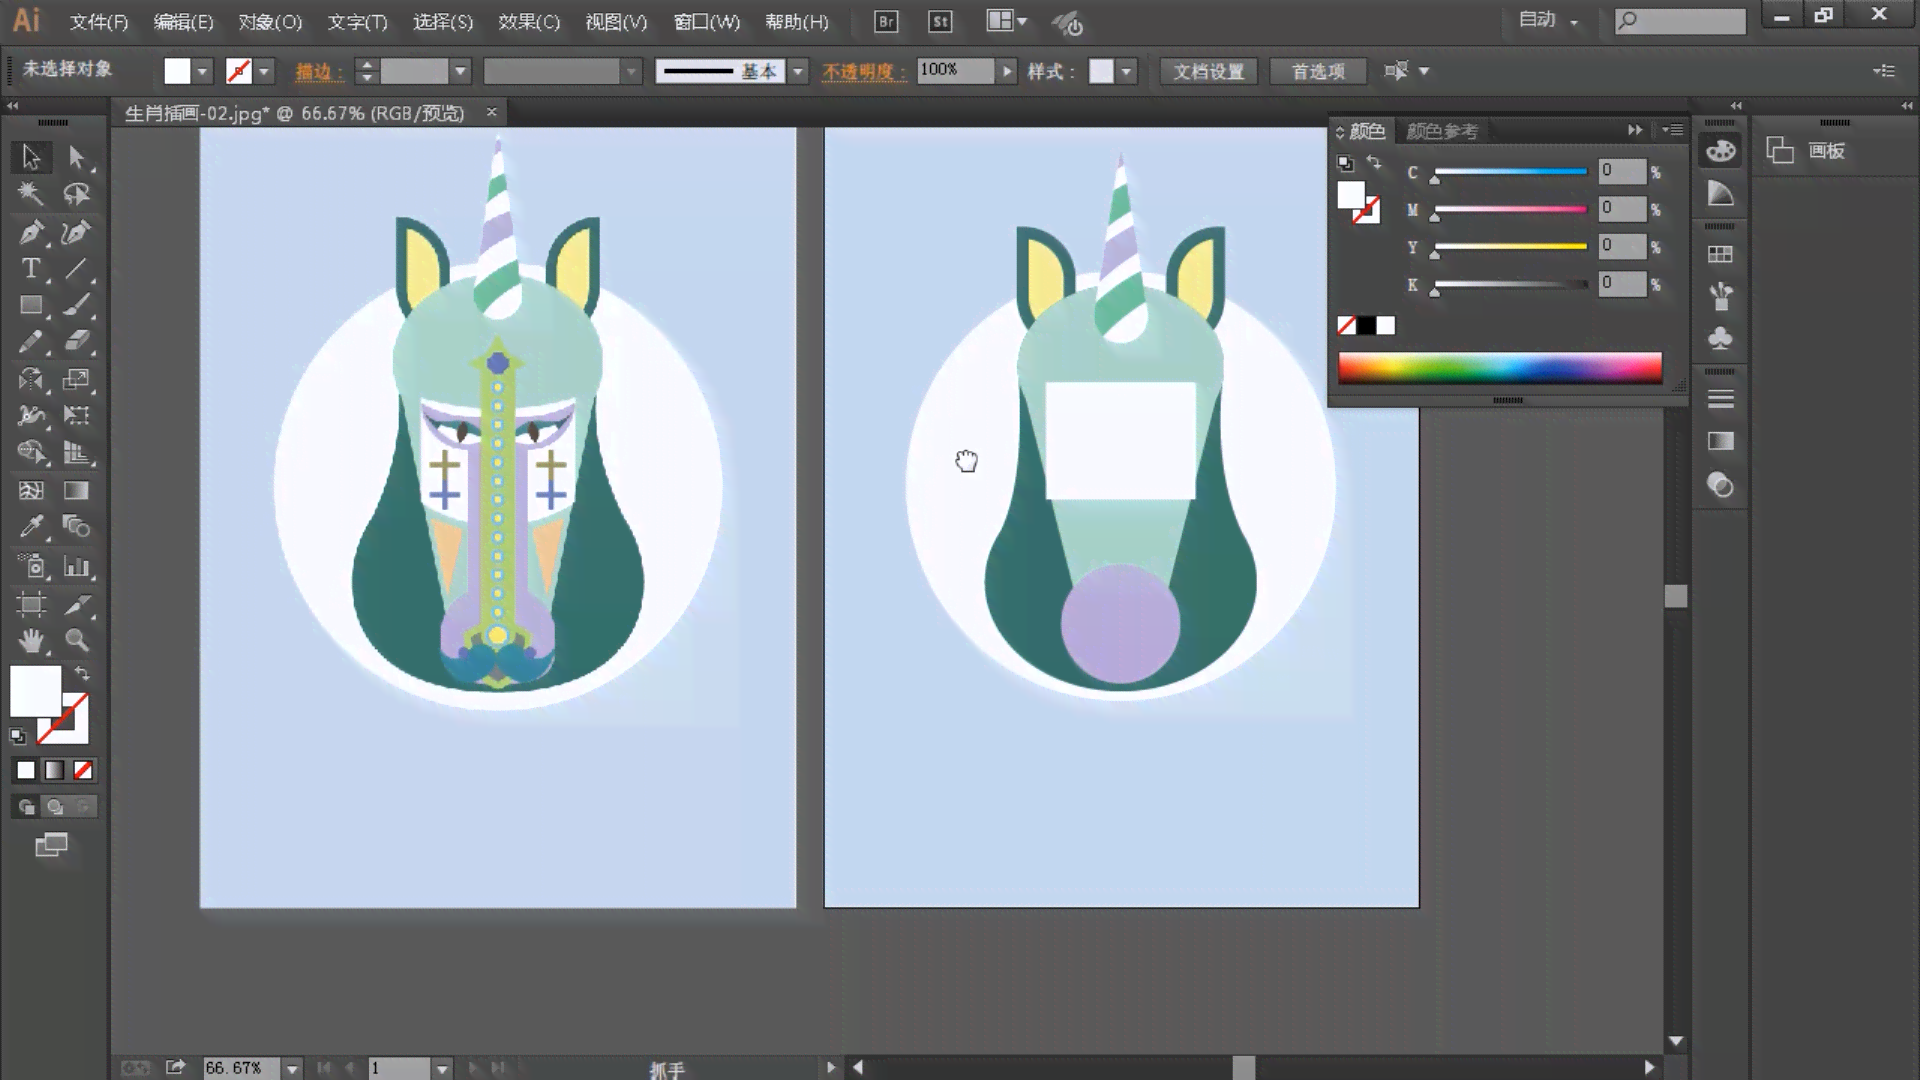Expand the stroke weight dropdown
The width and height of the screenshot is (1920, 1080).
[460, 70]
